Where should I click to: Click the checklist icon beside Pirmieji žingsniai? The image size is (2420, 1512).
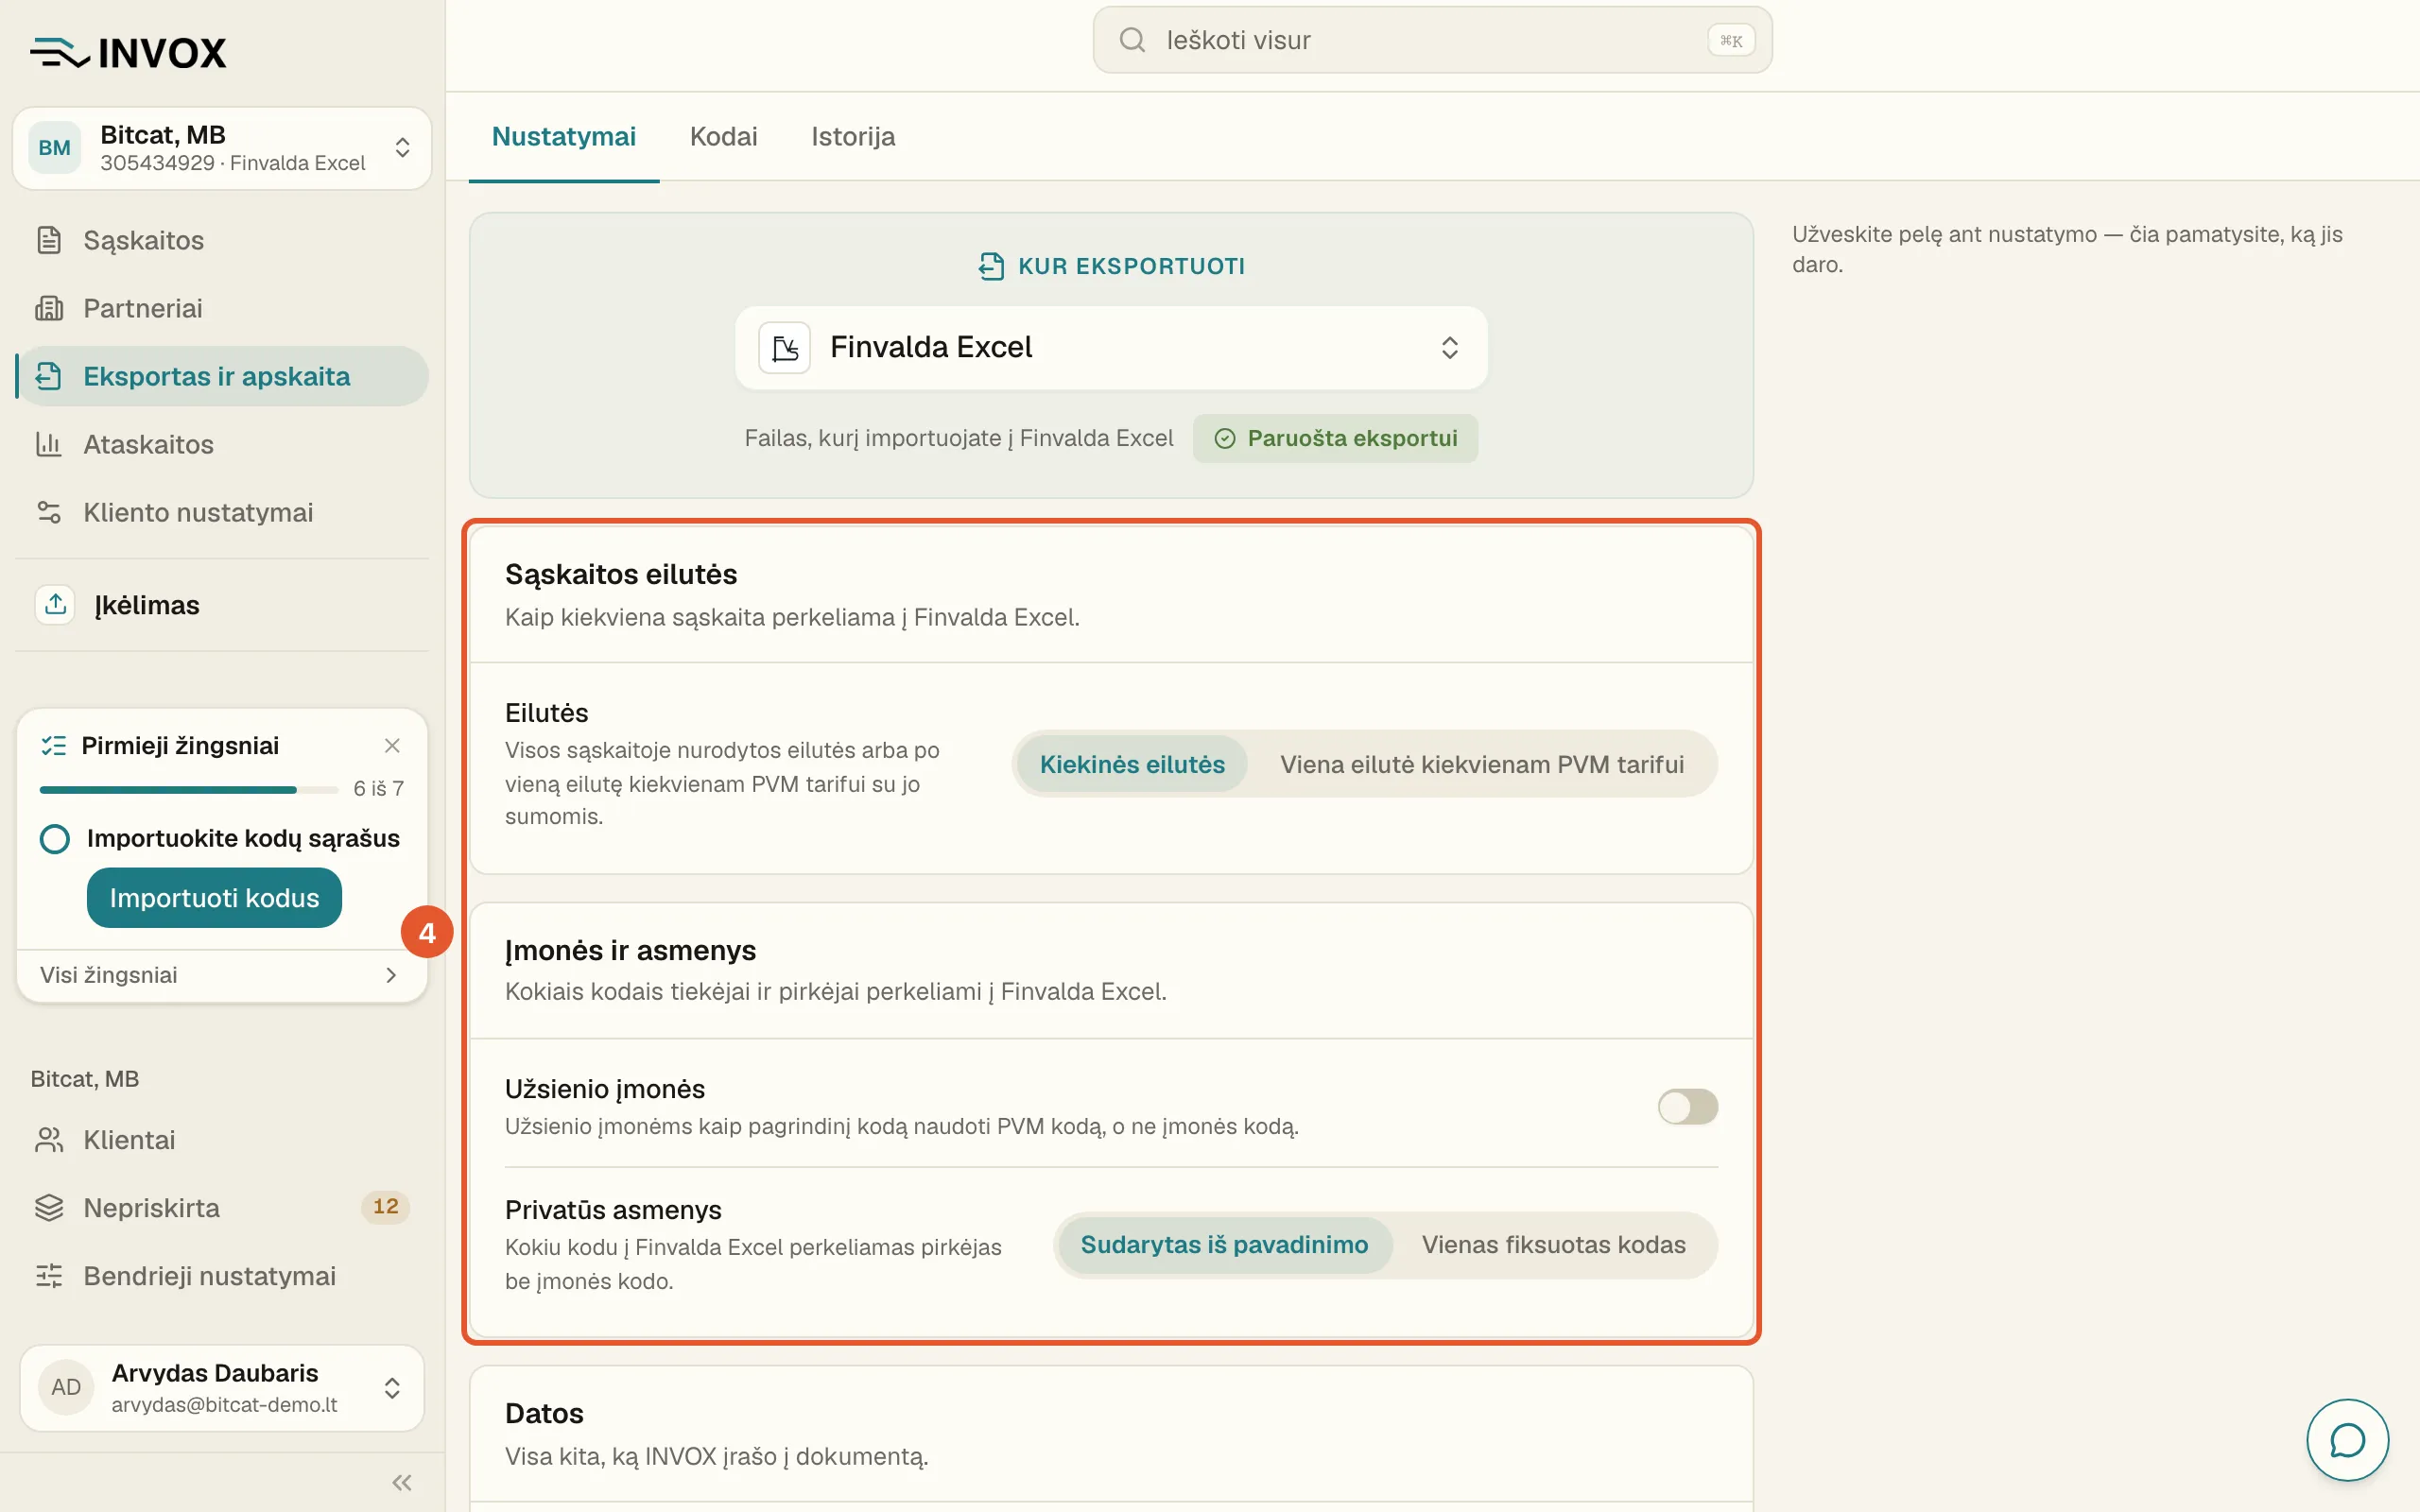click(53, 745)
